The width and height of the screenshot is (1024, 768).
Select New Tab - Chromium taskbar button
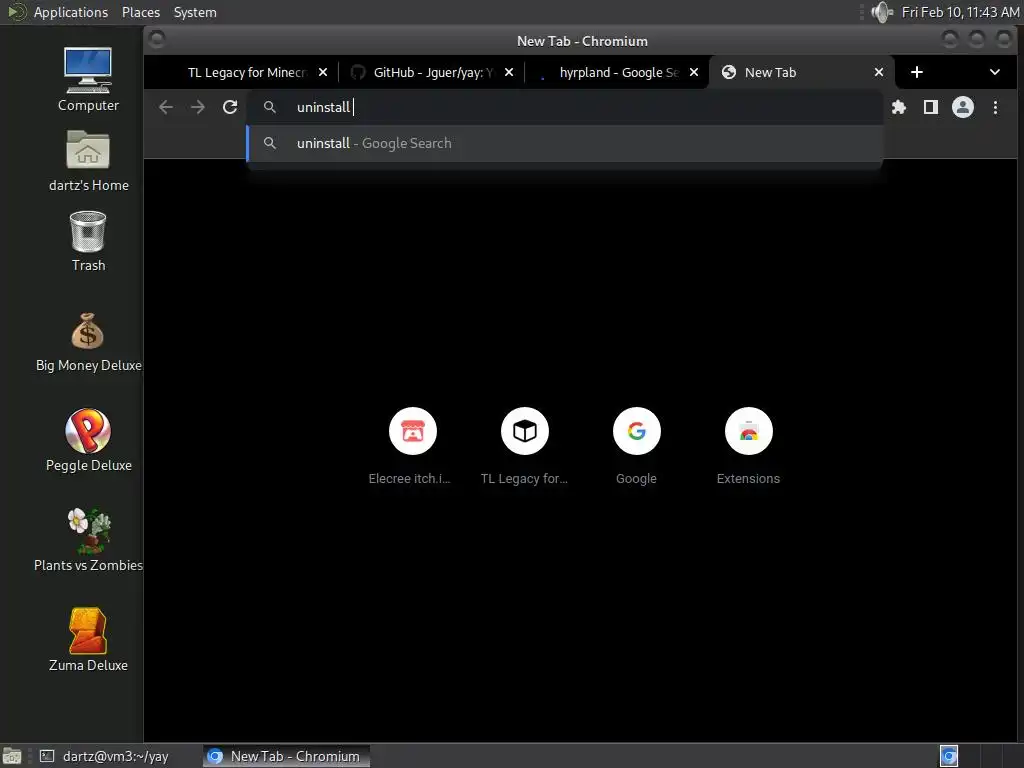pyautogui.click(x=286, y=756)
